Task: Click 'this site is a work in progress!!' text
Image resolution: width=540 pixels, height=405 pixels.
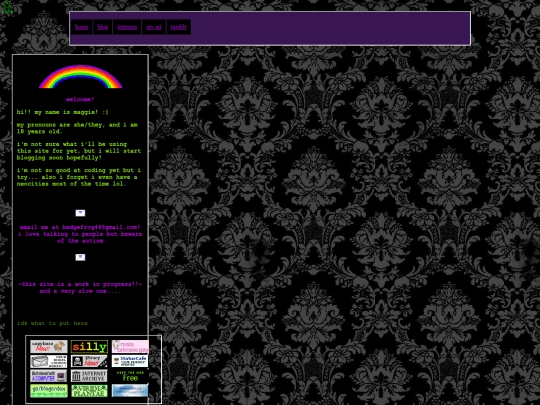Action: click(80, 284)
